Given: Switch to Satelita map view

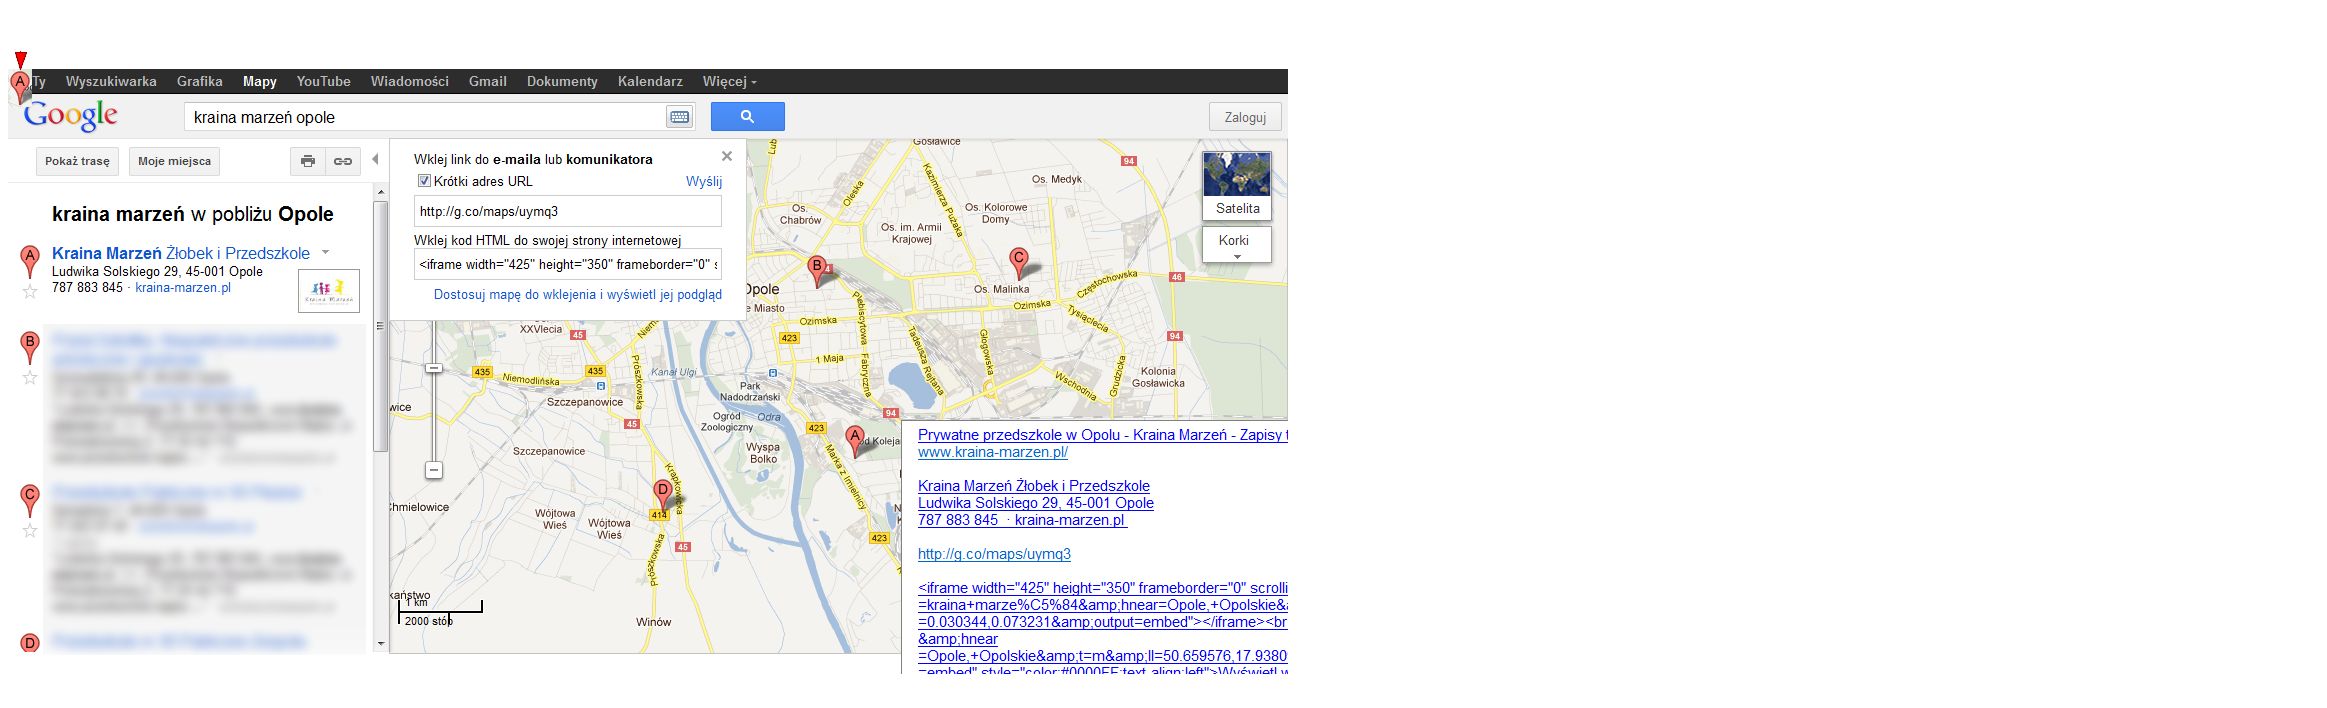Looking at the screenshot, I should [x=1237, y=186].
